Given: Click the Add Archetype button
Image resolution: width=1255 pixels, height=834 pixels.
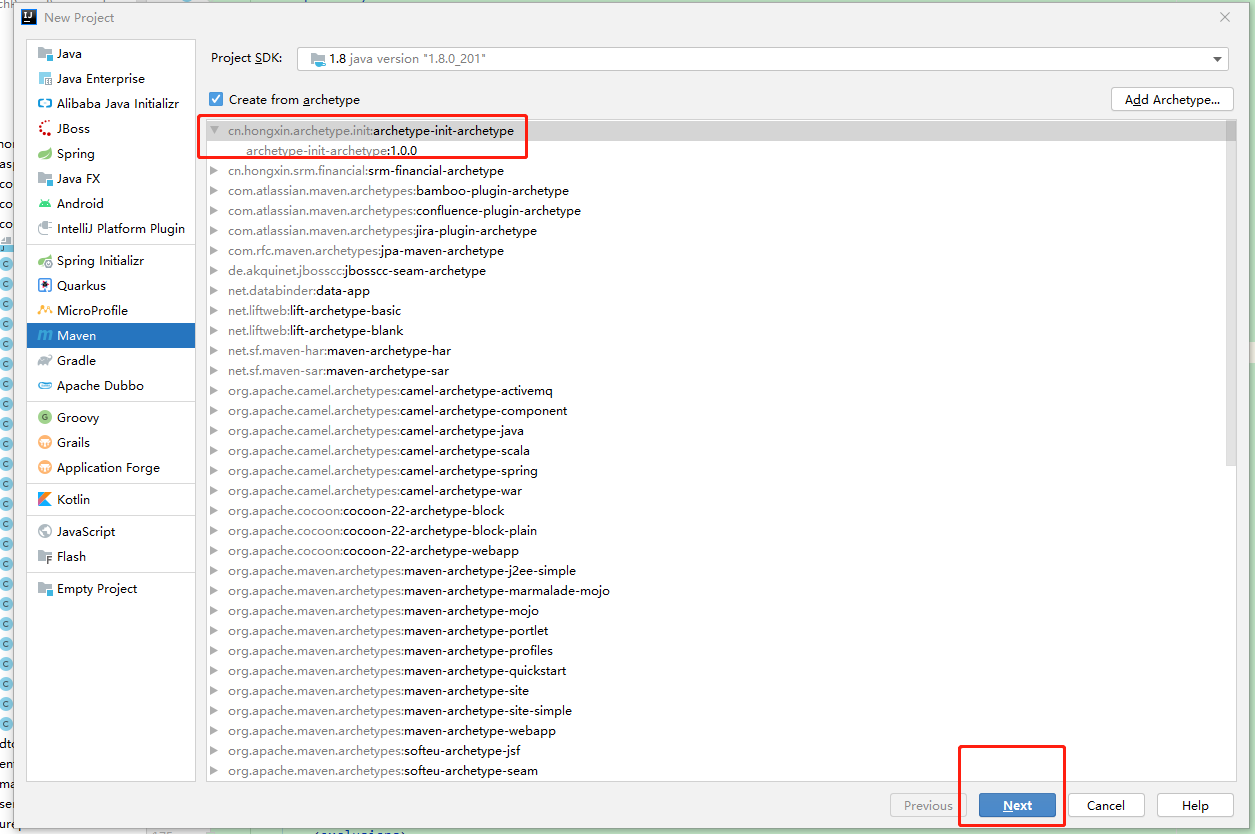Looking at the screenshot, I should click(1172, 99).
